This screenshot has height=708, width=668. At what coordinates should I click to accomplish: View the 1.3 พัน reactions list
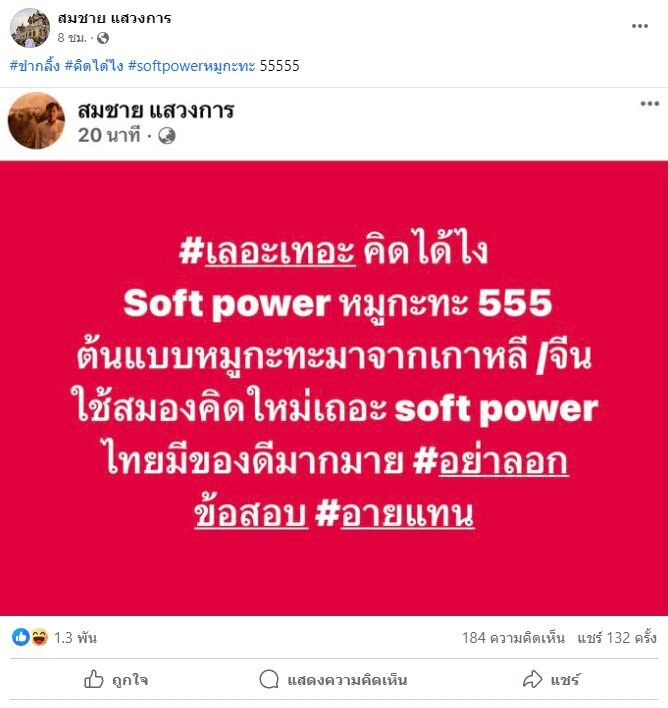75,638
